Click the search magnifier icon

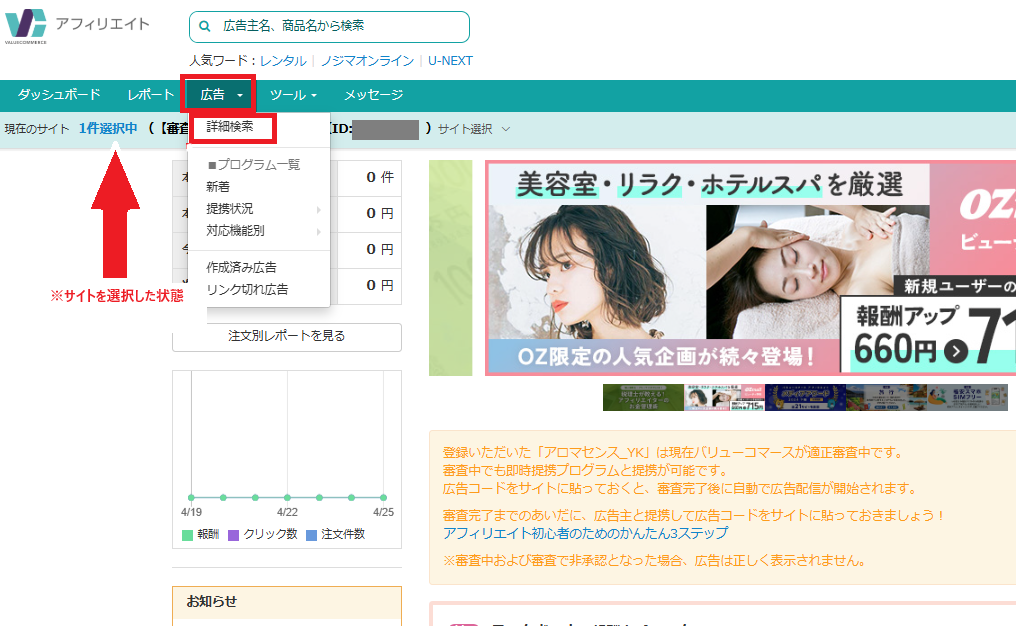[x=207, y=26]
